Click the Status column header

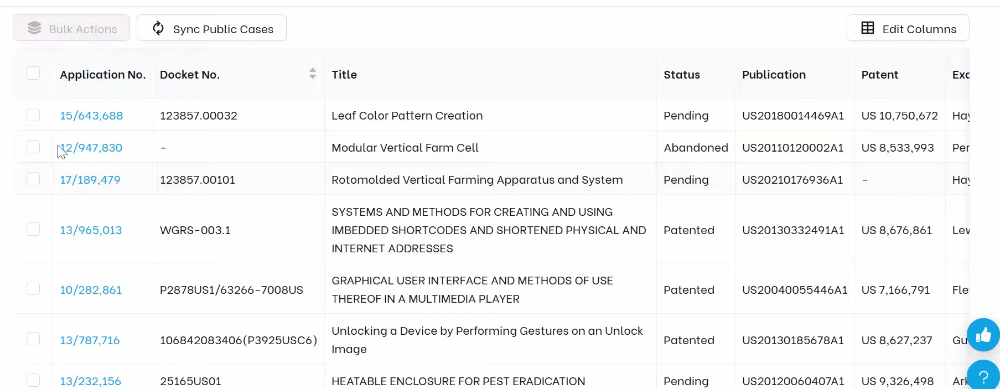pos(682,75)
